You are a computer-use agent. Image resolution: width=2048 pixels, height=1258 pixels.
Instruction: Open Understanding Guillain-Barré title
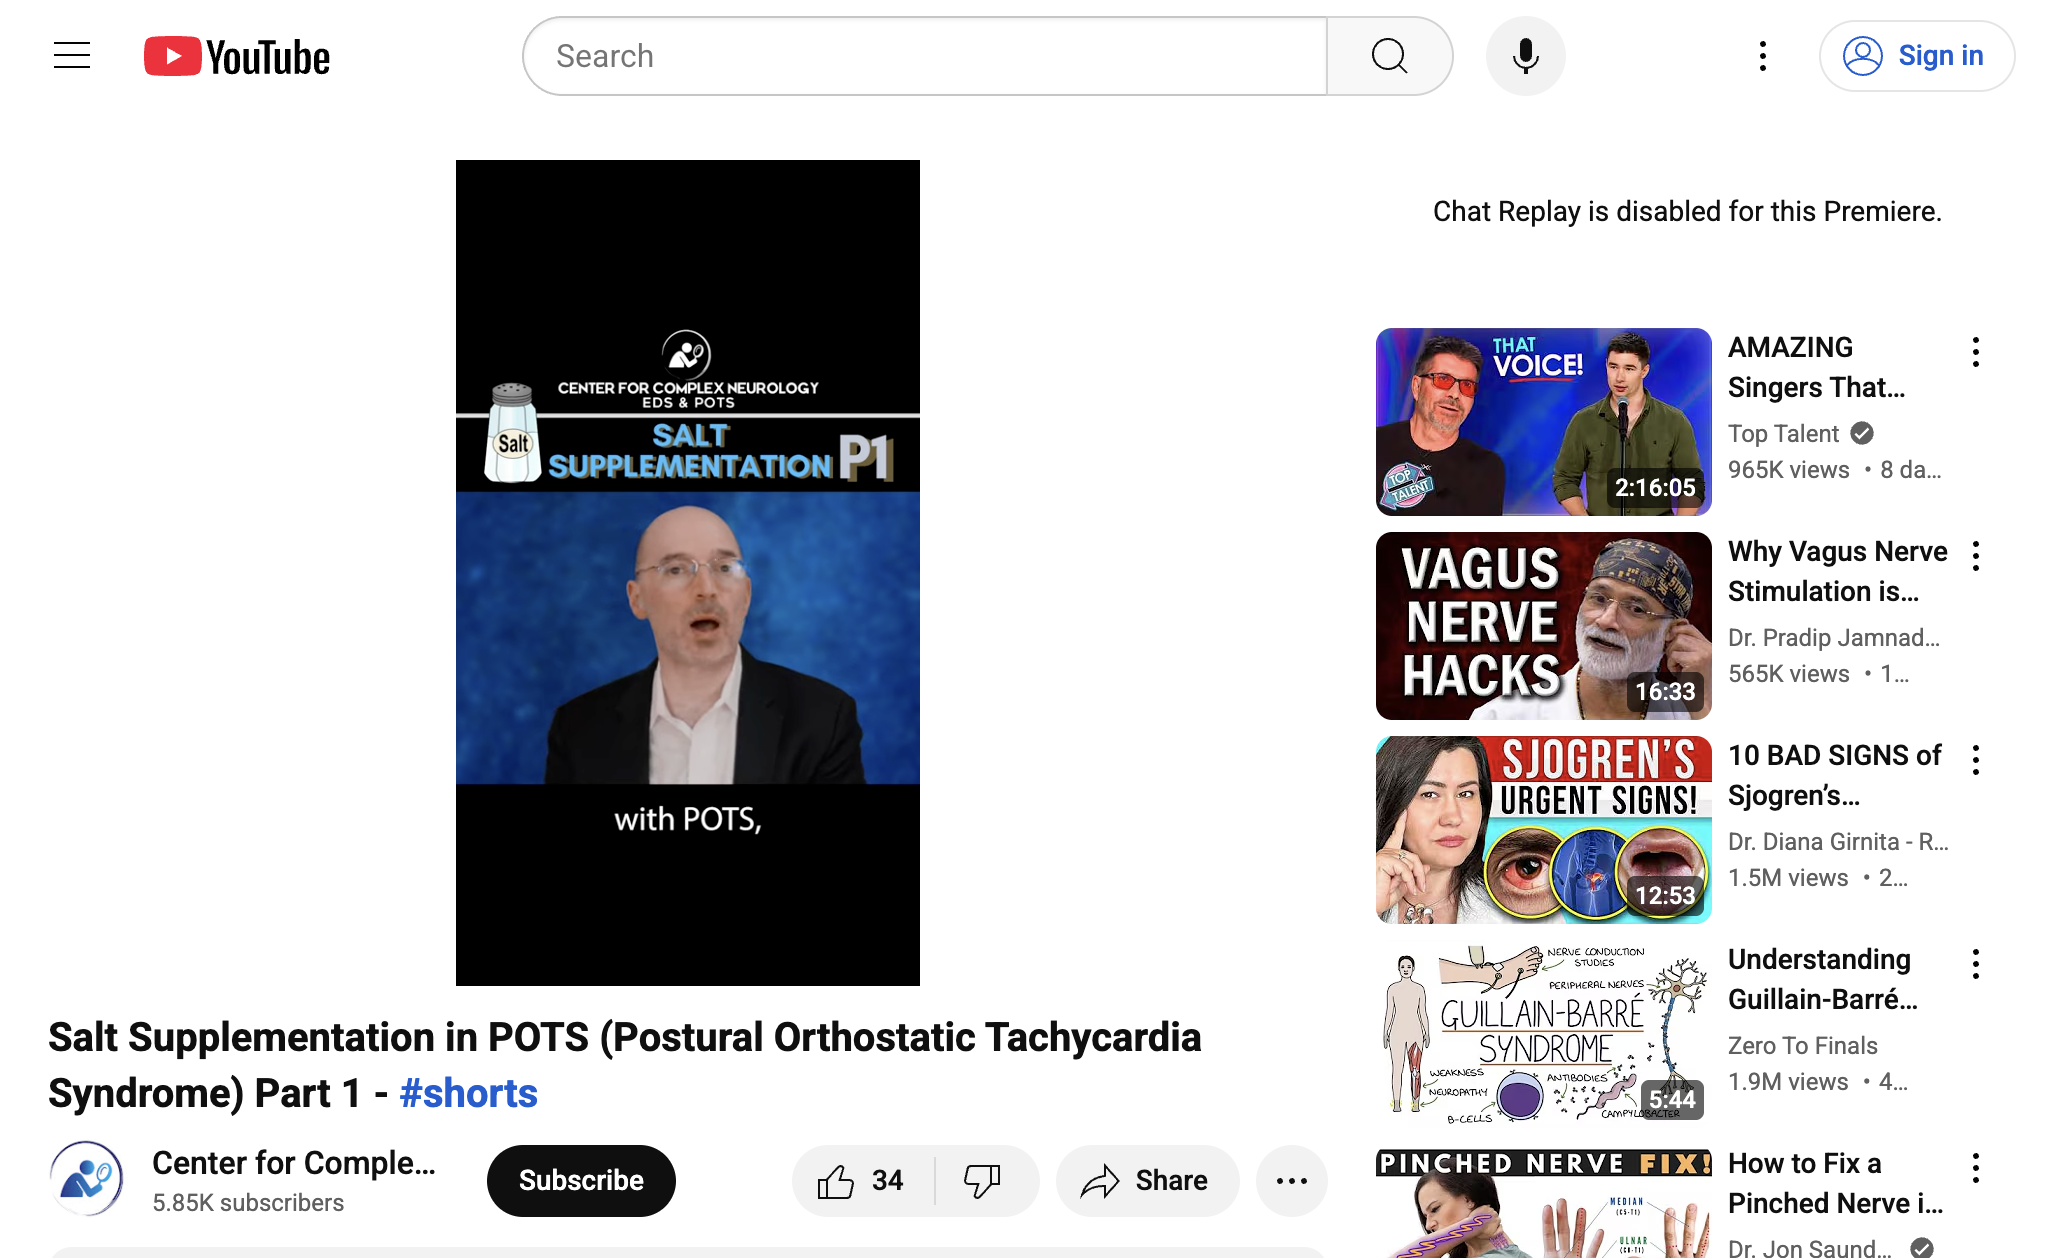tap(1822, 979)
